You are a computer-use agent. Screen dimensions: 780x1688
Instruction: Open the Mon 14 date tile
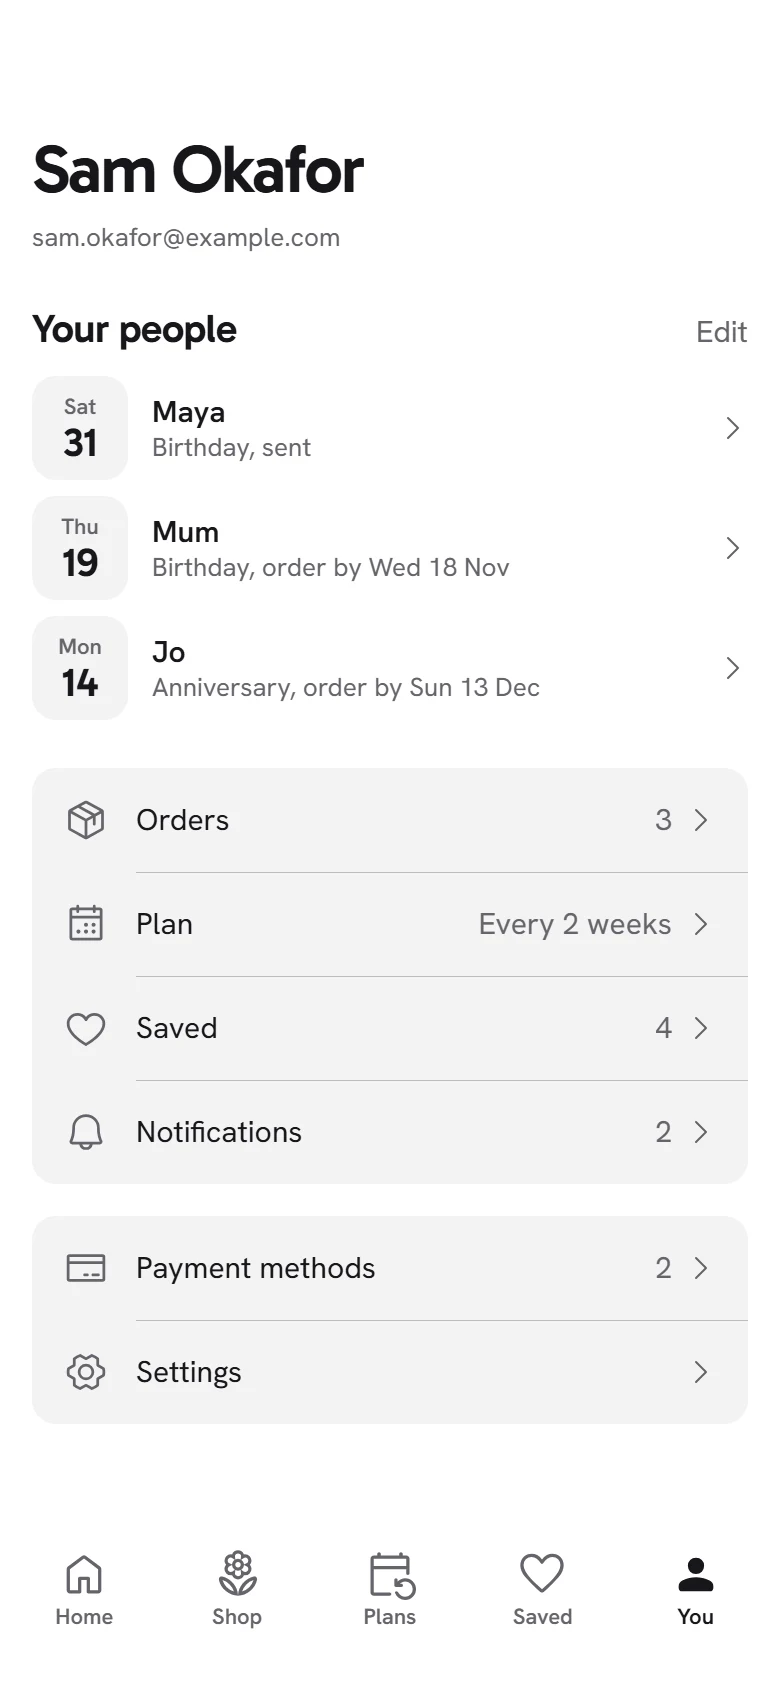point(80,668)
